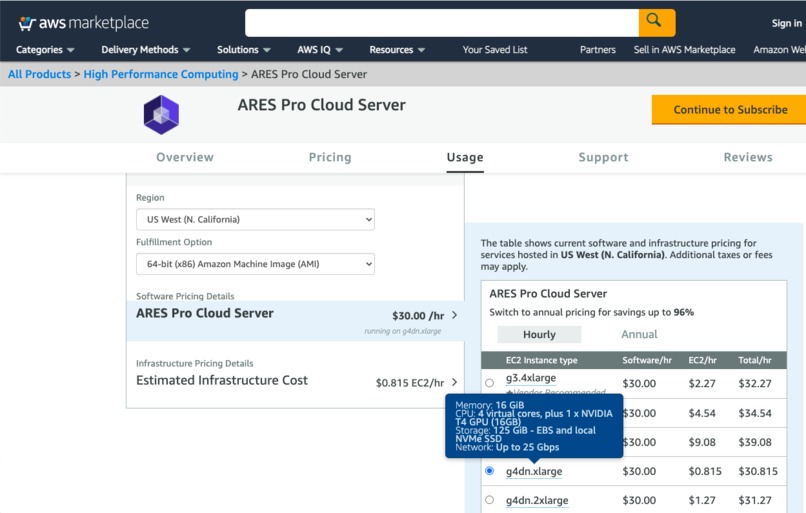Image resolution: width=806 pixels, height=513 pixels.
Task: Open Your Saved List
Action: [494, 50]
